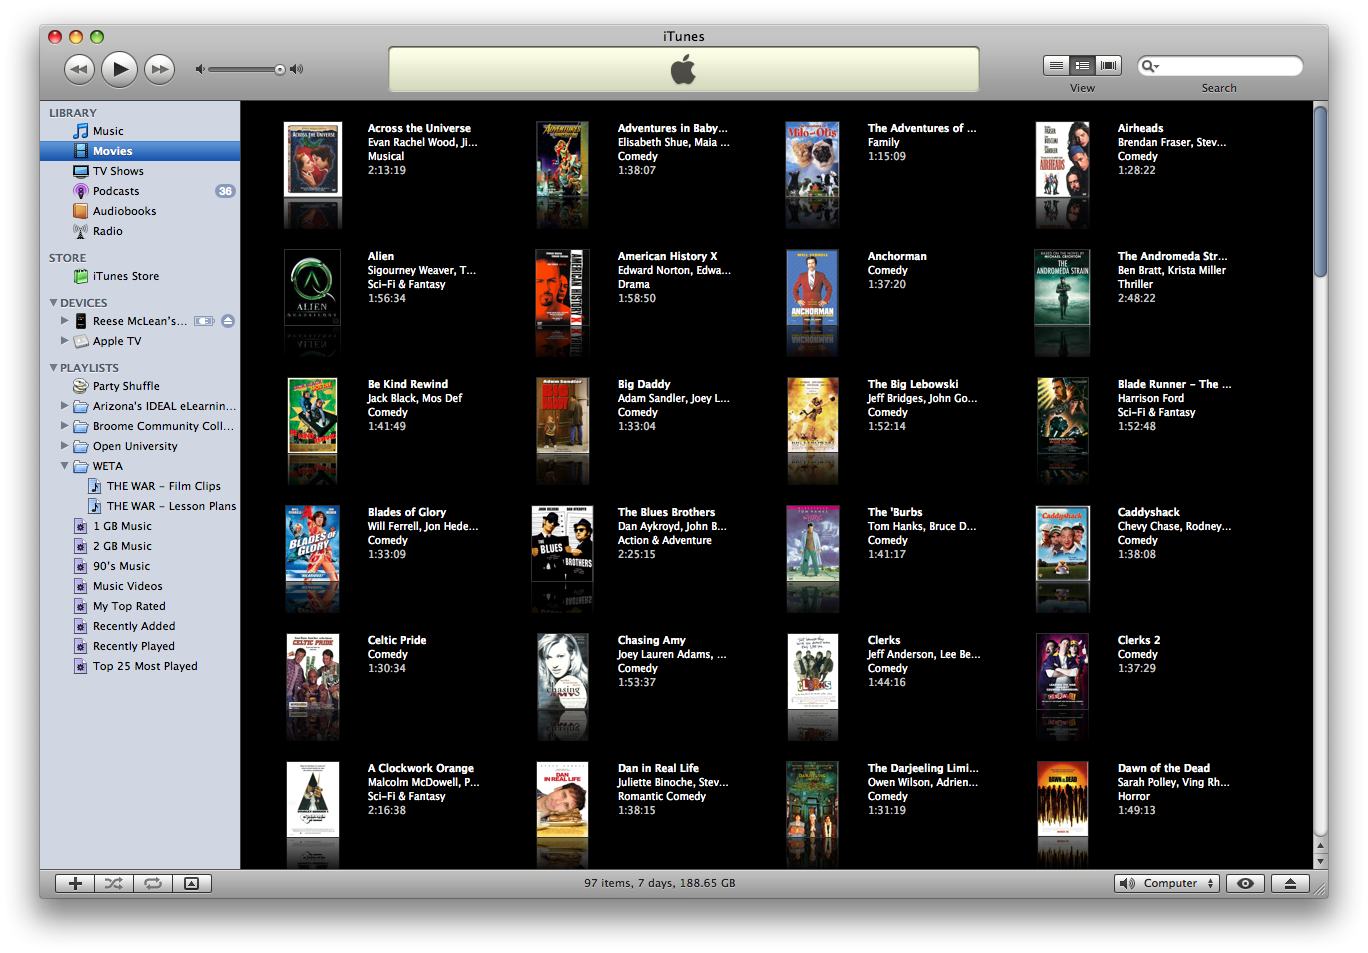Image resolution: width=1368 pixels, height=953 pixels.
Task: Select A Clockwork Orange poster
Action: (x=313, y=798)
